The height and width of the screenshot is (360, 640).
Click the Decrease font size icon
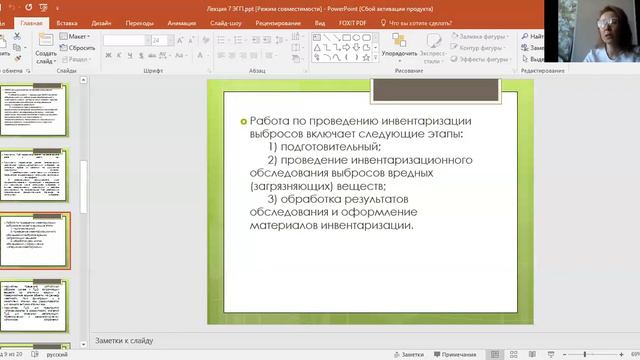pyautogui.click(x=191, y=40)
